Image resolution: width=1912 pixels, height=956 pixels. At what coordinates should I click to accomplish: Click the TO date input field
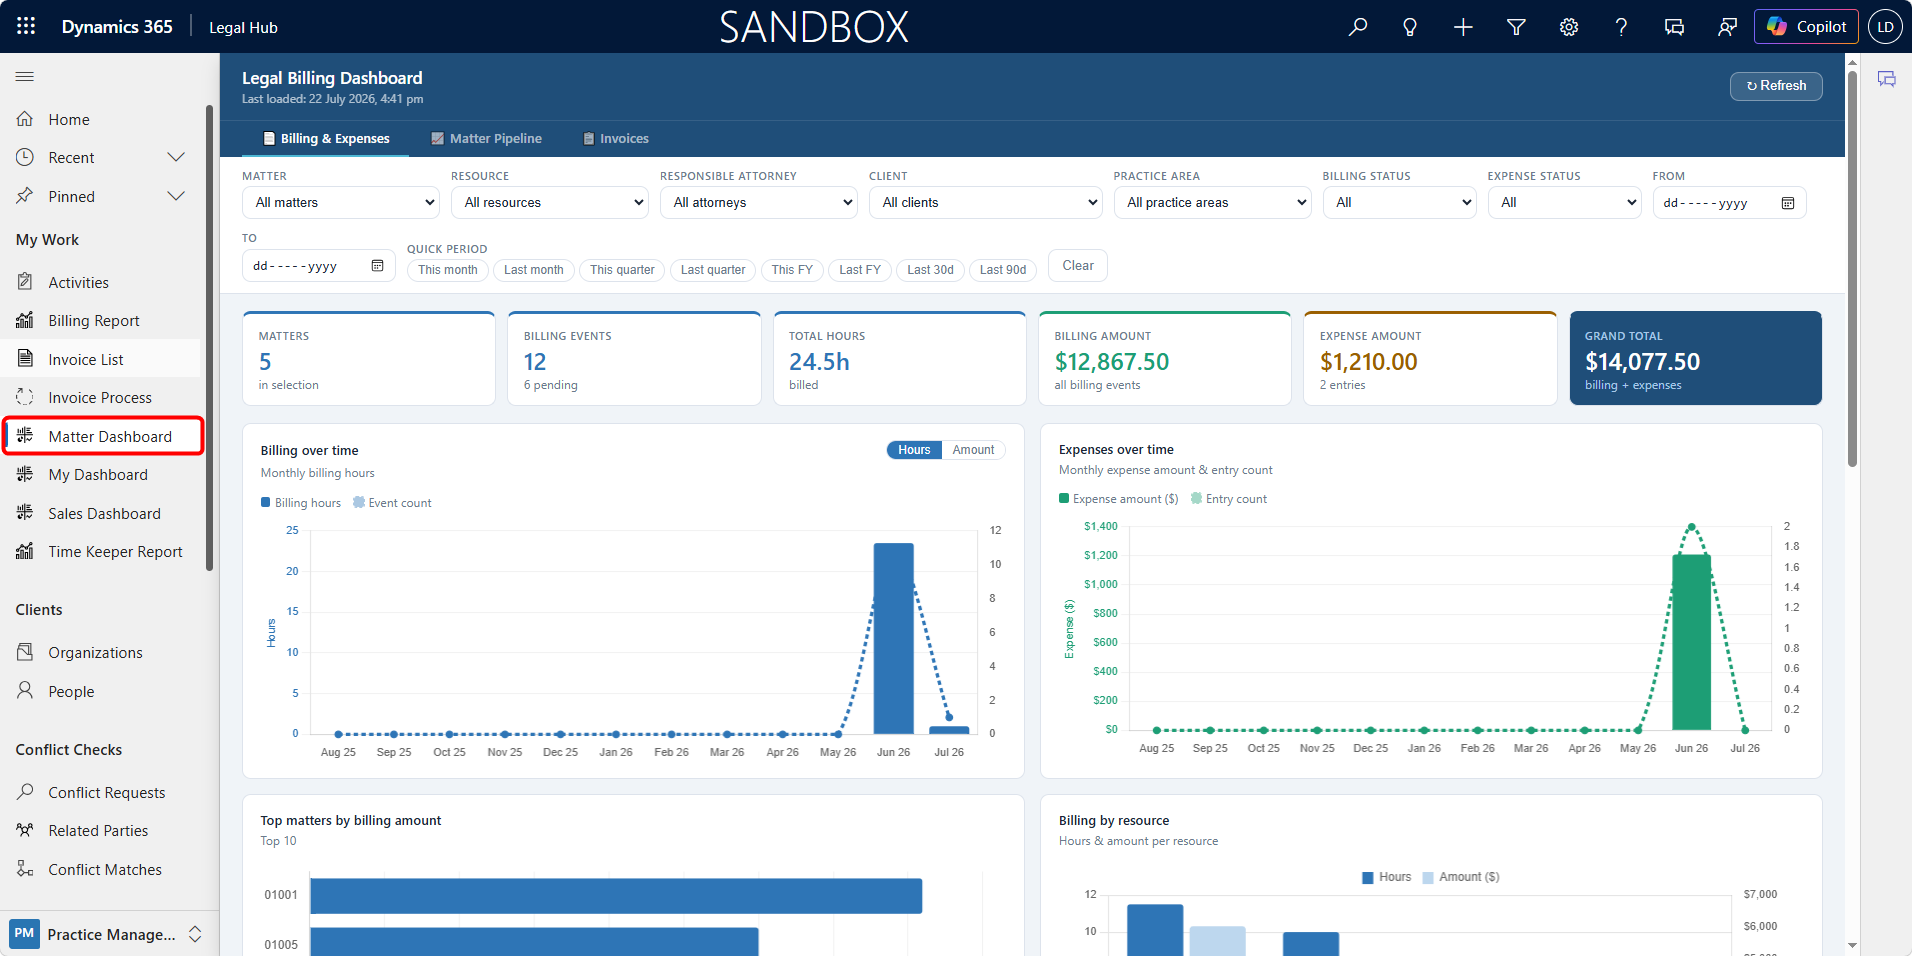[x=319, y=266]
